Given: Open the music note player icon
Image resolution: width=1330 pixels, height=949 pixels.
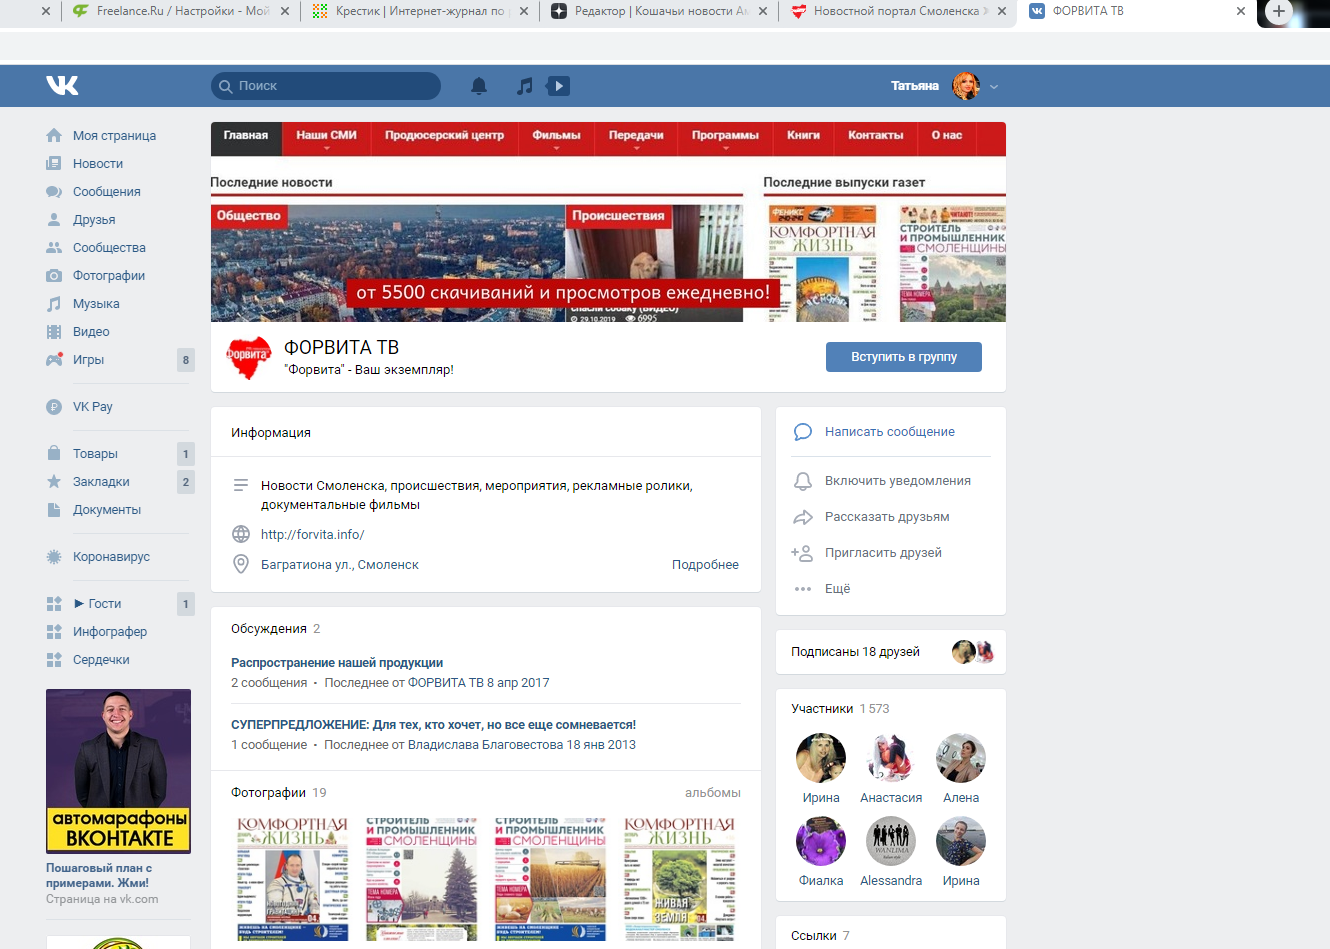Looking at the screenshot, I should click(x=524, y=86).
